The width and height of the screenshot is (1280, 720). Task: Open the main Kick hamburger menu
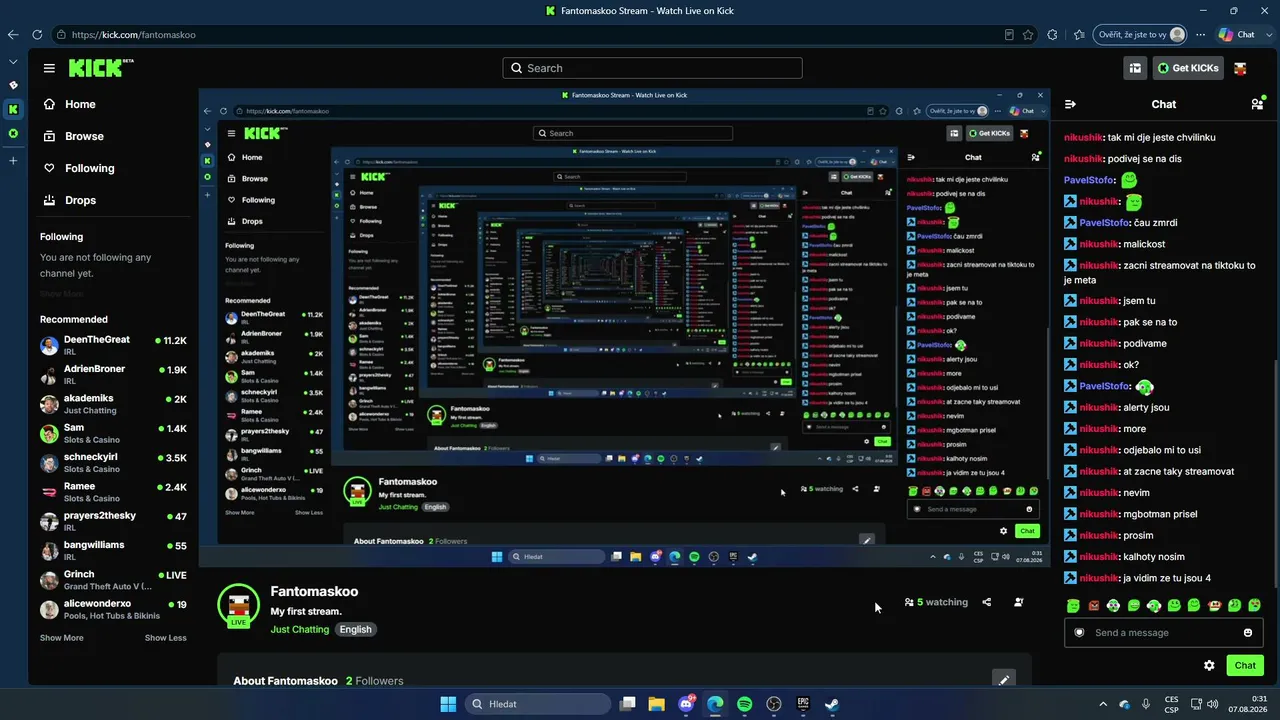point(49,68)
